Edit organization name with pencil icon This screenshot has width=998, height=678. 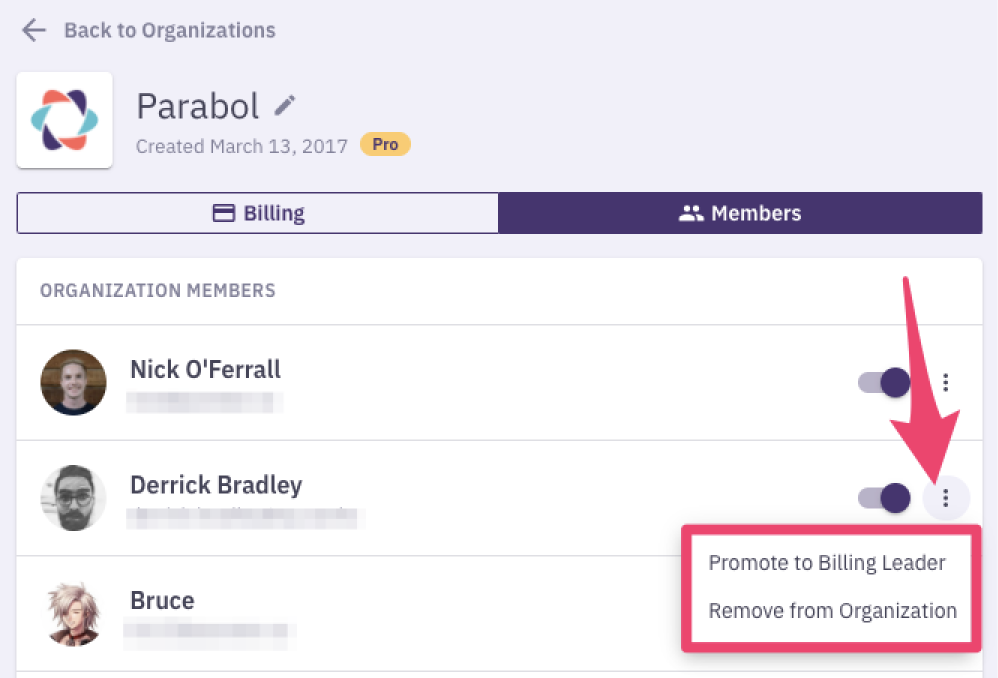285,105
